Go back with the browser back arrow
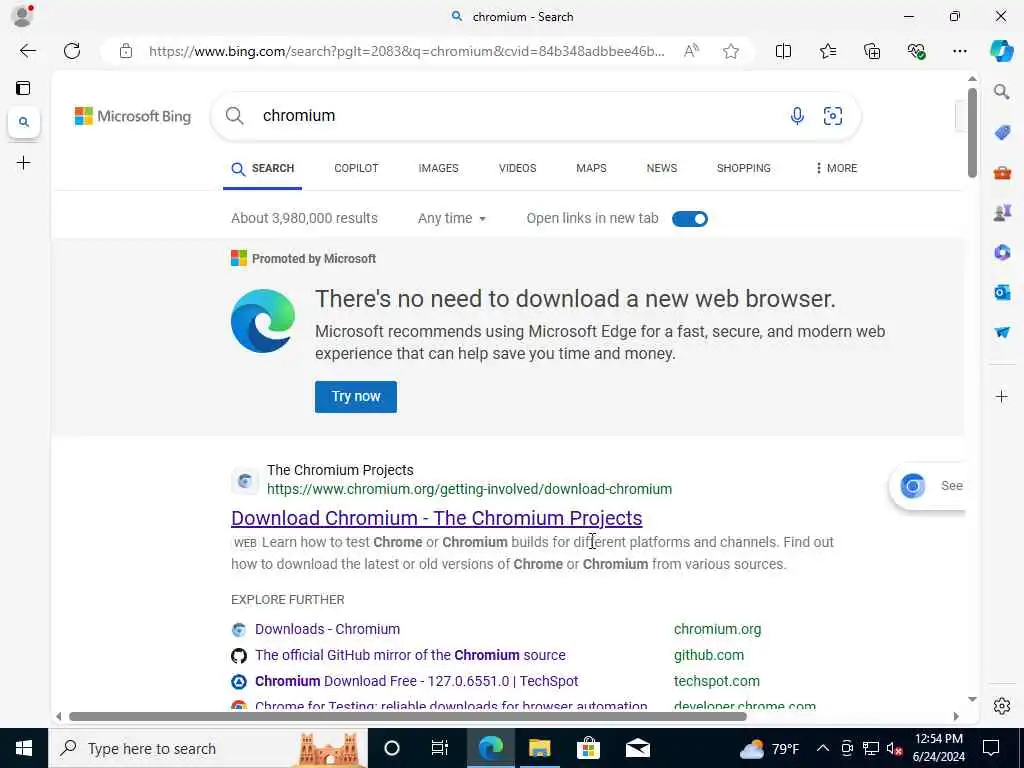This screenshot has height=768, width=1024. (x=27, y=51)
